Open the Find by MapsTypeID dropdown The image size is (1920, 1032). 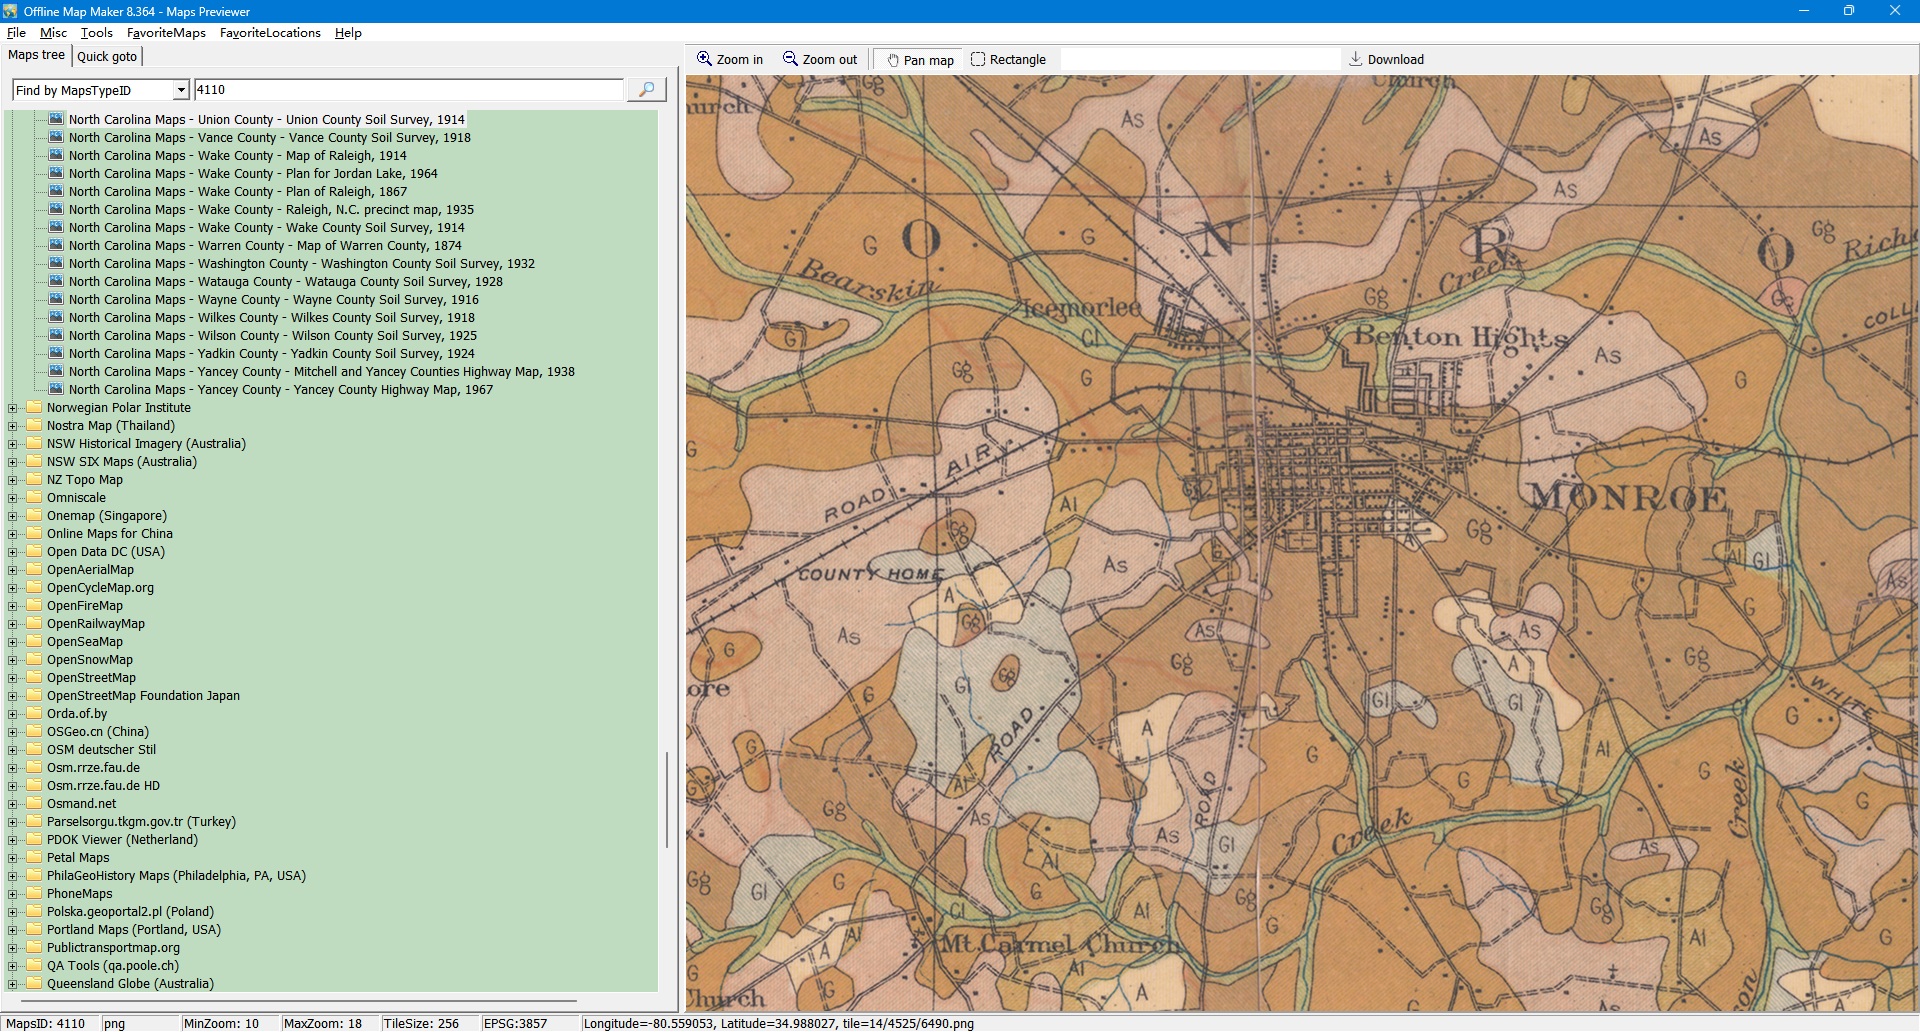coord(181,90)
